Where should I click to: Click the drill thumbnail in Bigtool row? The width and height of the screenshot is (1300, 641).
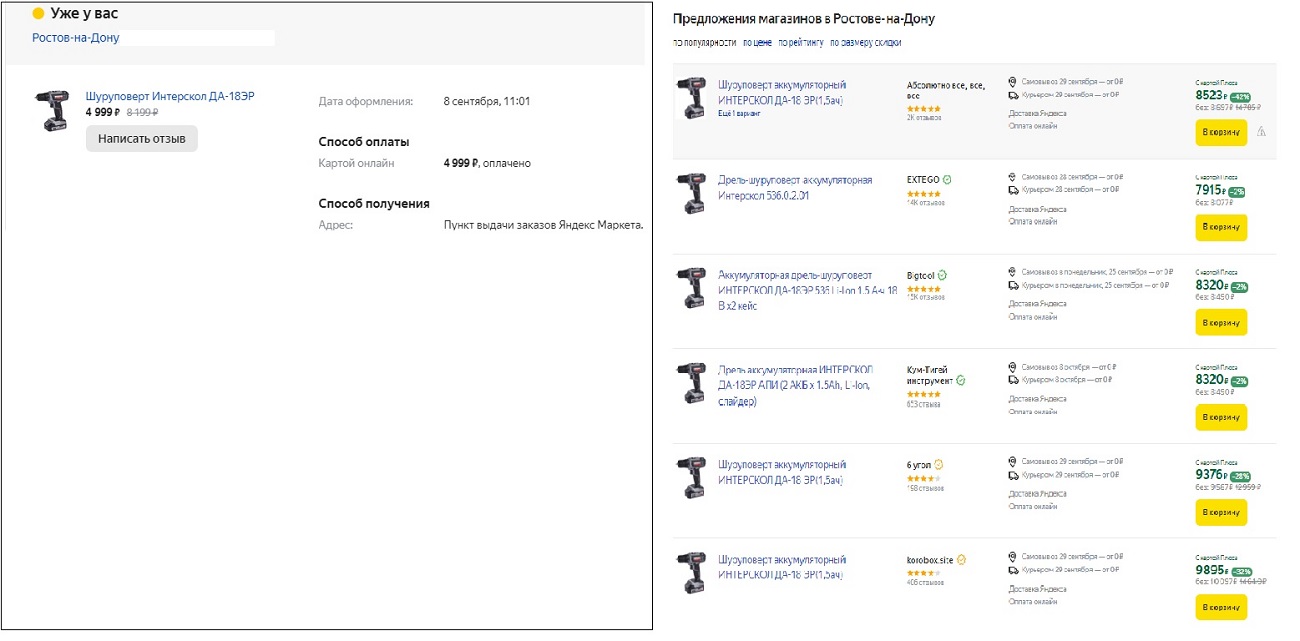(691, 288)
